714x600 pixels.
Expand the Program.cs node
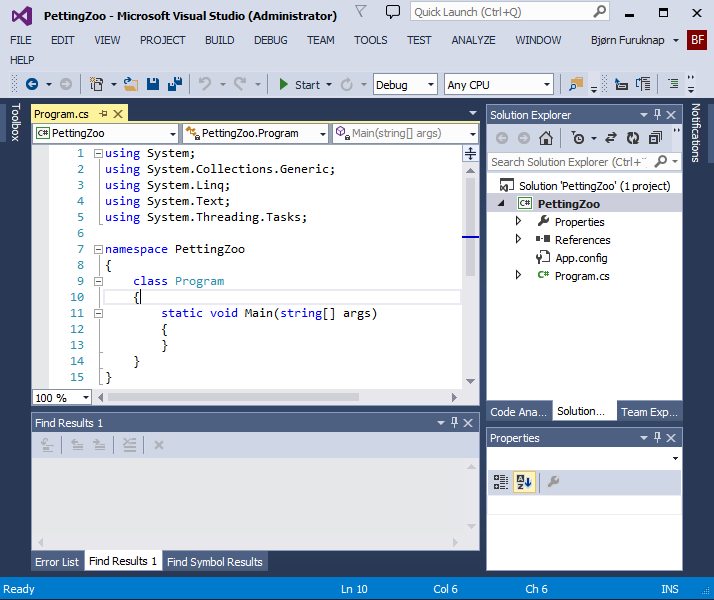click(518, 275)
